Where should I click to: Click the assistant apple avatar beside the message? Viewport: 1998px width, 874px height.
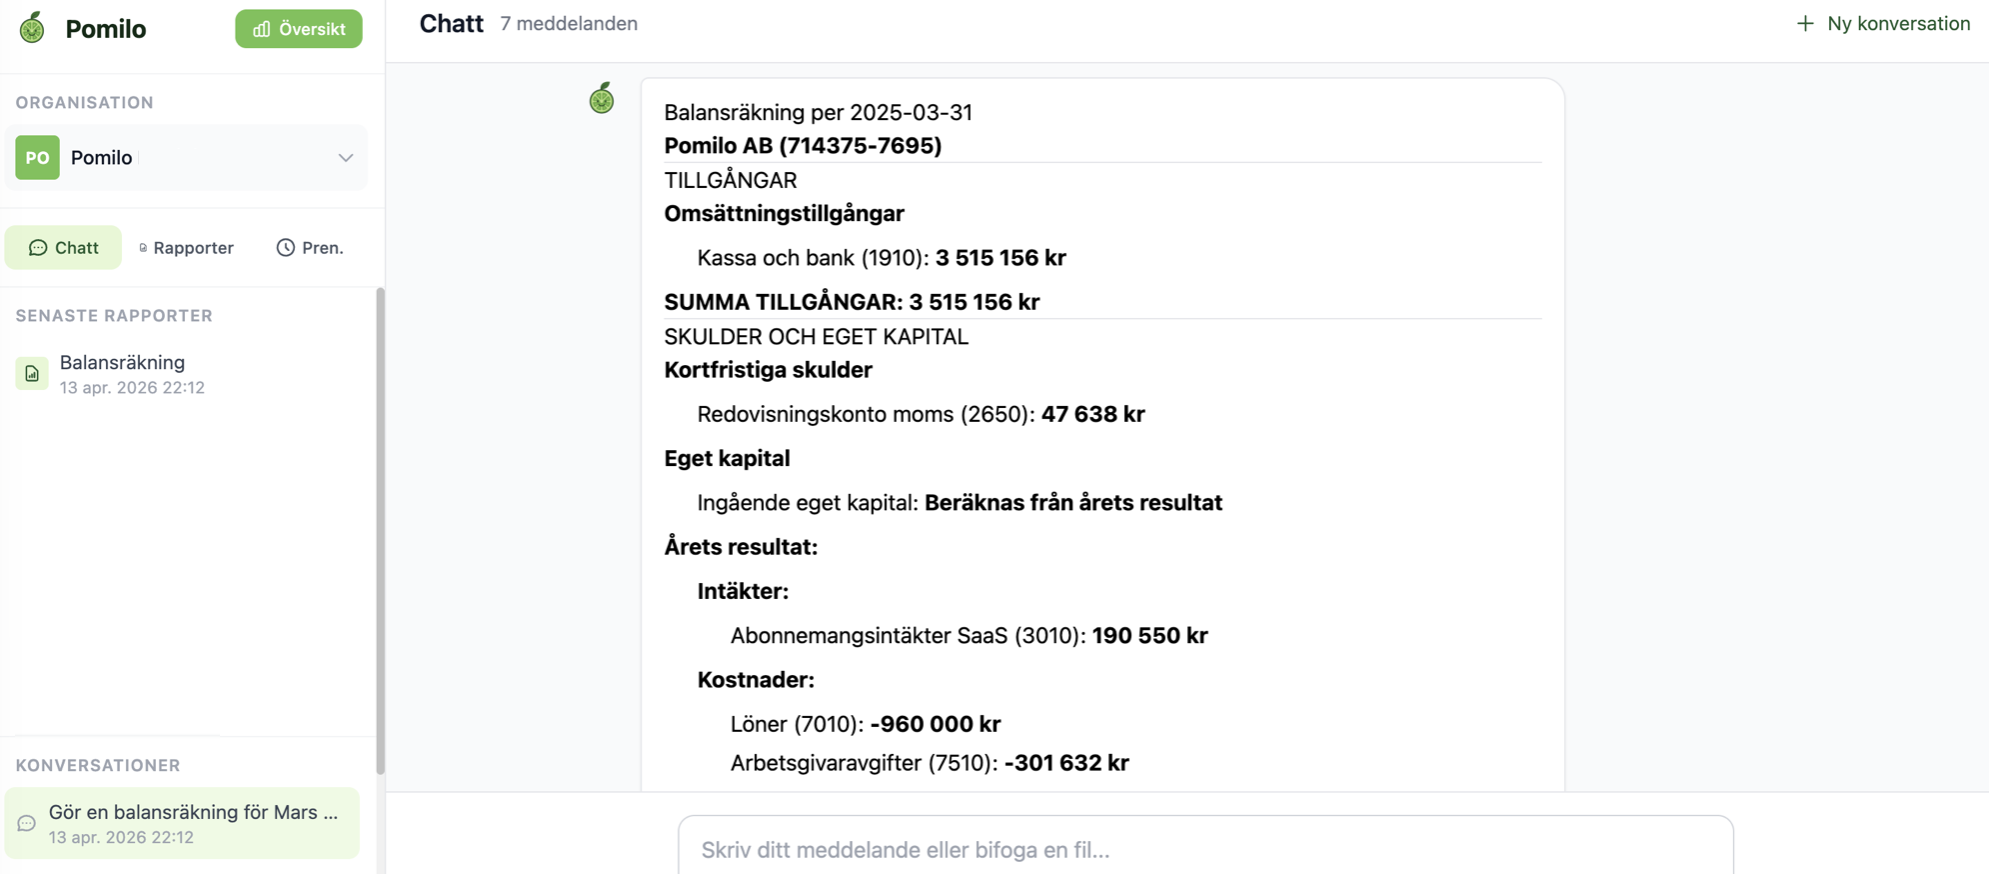pos(601,98)
